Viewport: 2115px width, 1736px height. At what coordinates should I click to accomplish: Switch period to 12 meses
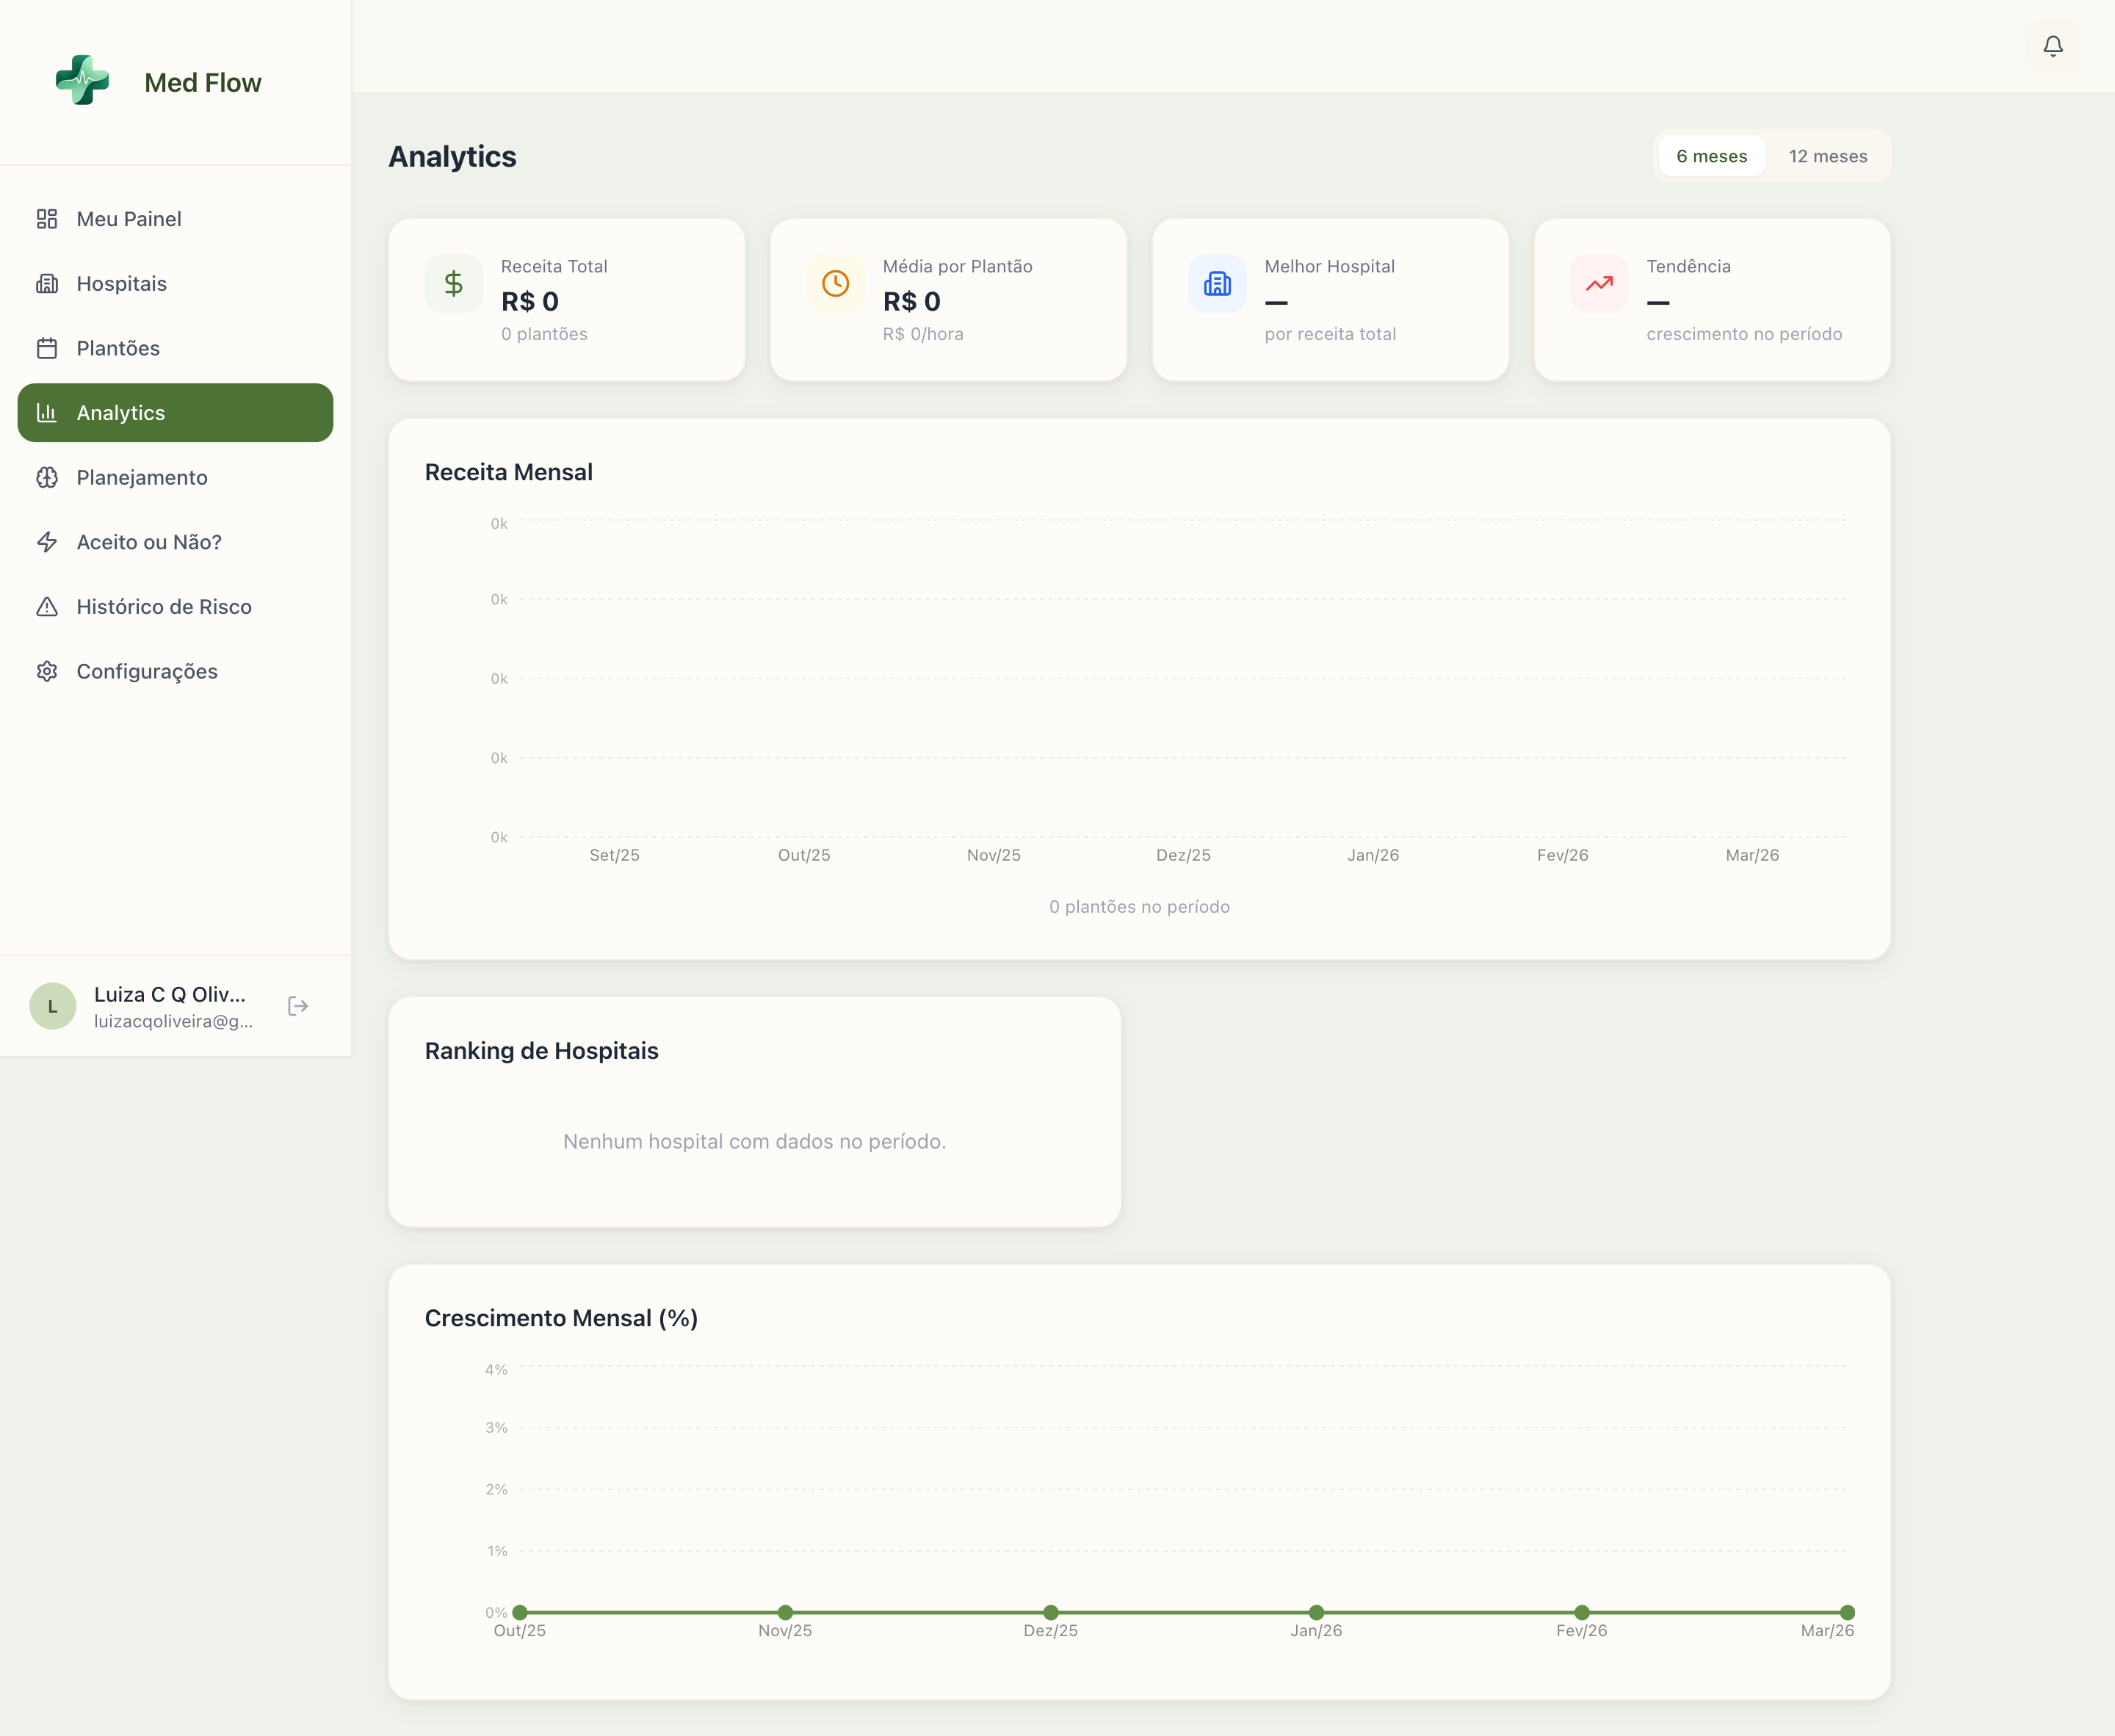[x=1827, y=156]
